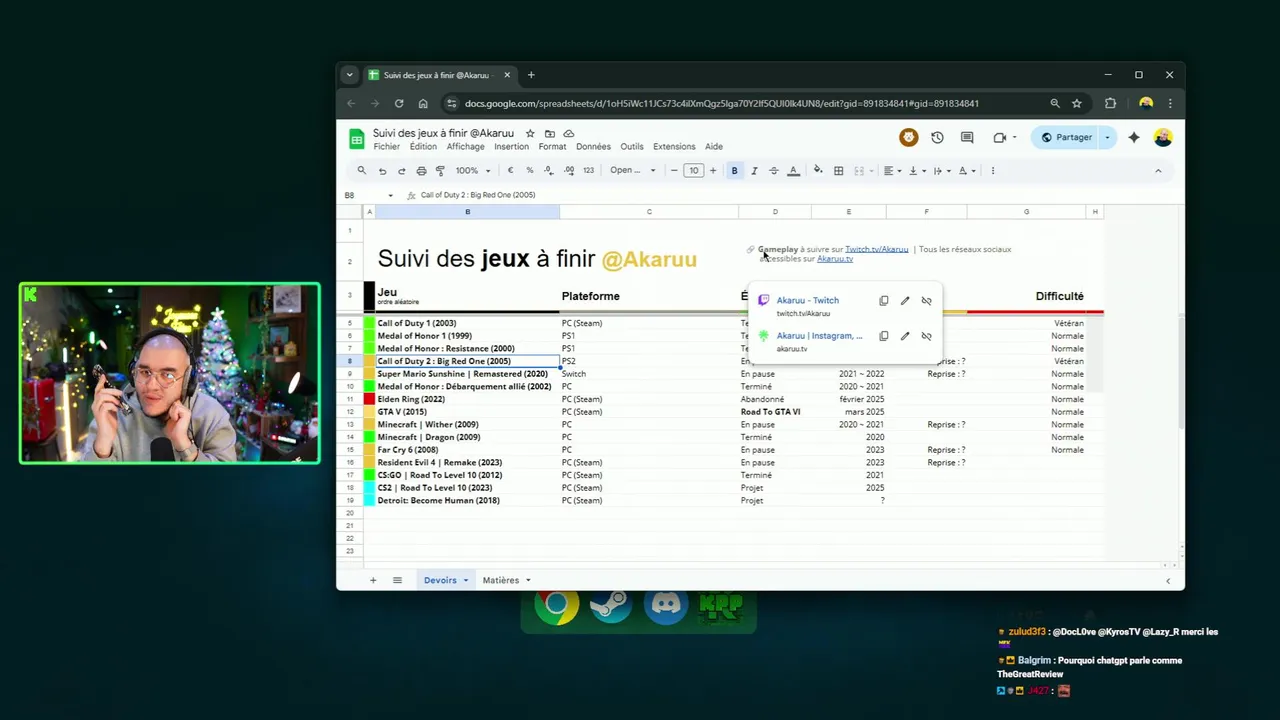View cloud save status

coord(569,133)
